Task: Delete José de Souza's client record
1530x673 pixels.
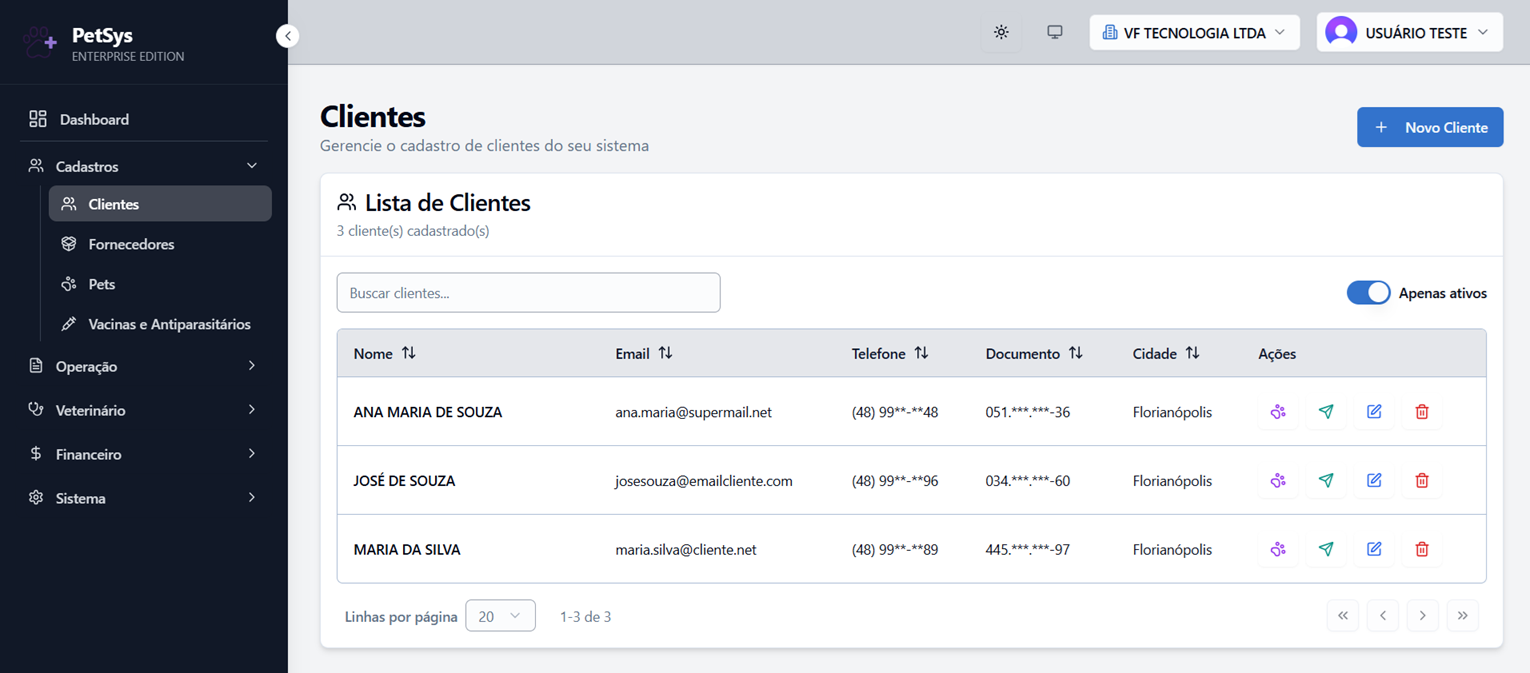Action: click(1422, 481)
